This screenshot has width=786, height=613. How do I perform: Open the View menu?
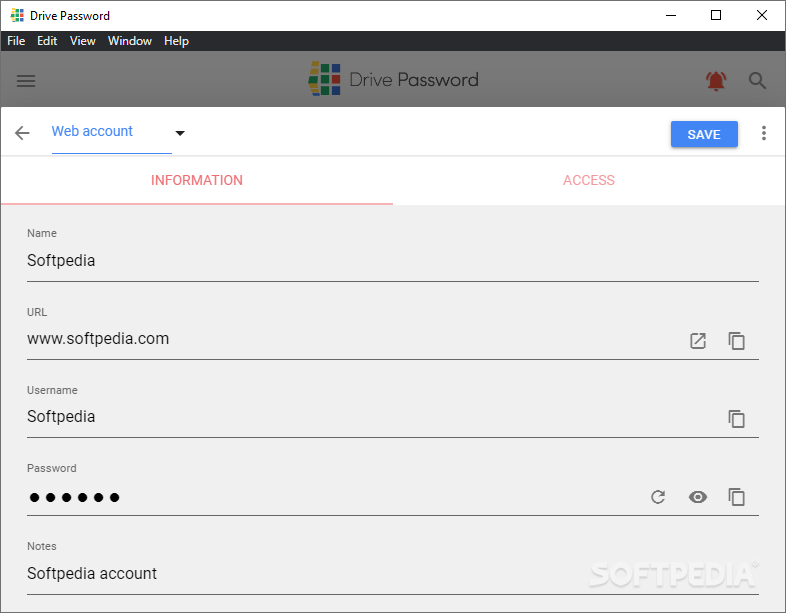83,41
